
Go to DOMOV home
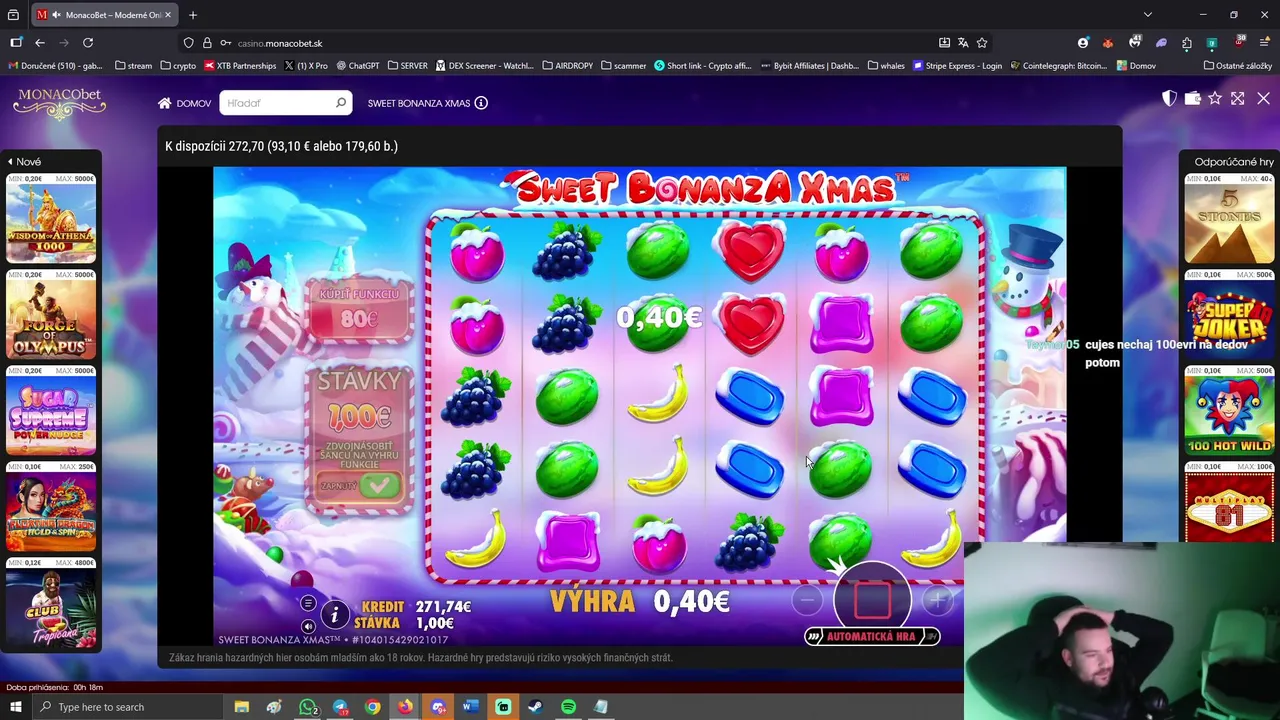pos(184,103)
